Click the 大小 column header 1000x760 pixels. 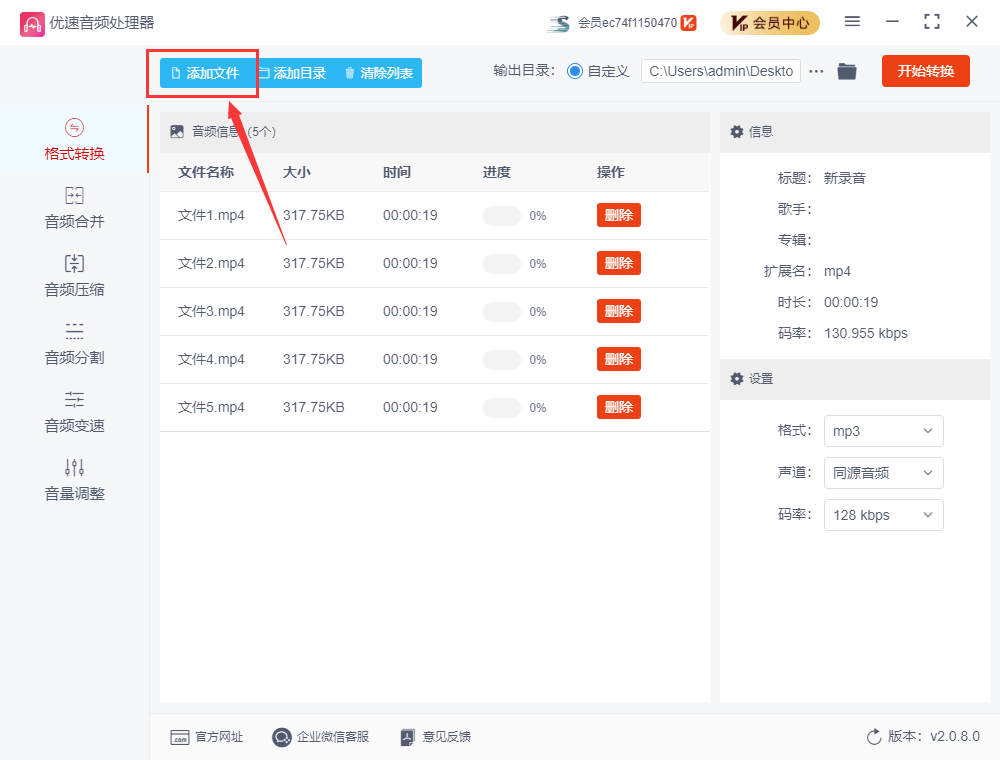pos(297,172)
